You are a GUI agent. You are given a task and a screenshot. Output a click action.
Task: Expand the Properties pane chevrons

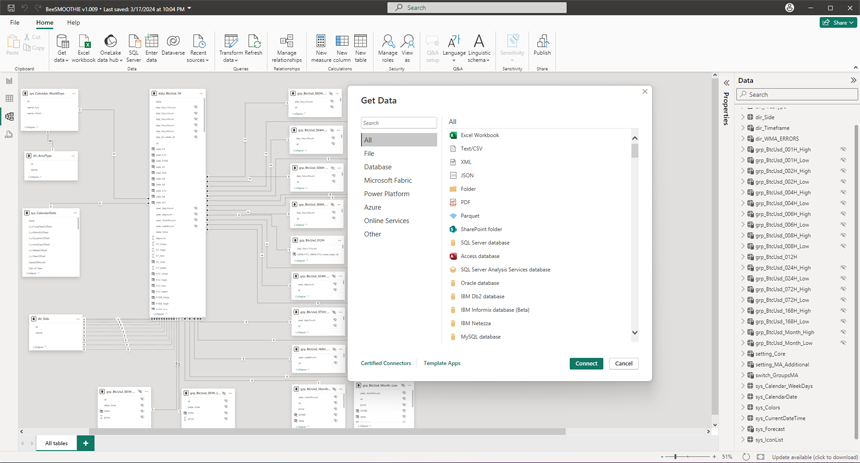[726, 83]
